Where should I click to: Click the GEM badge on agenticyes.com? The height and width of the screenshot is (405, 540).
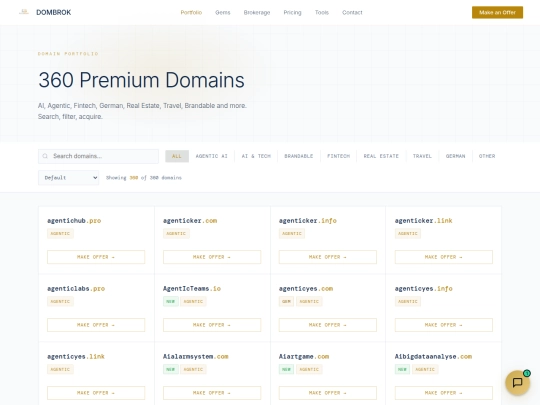pyautogui.click(x=286, y=301)
